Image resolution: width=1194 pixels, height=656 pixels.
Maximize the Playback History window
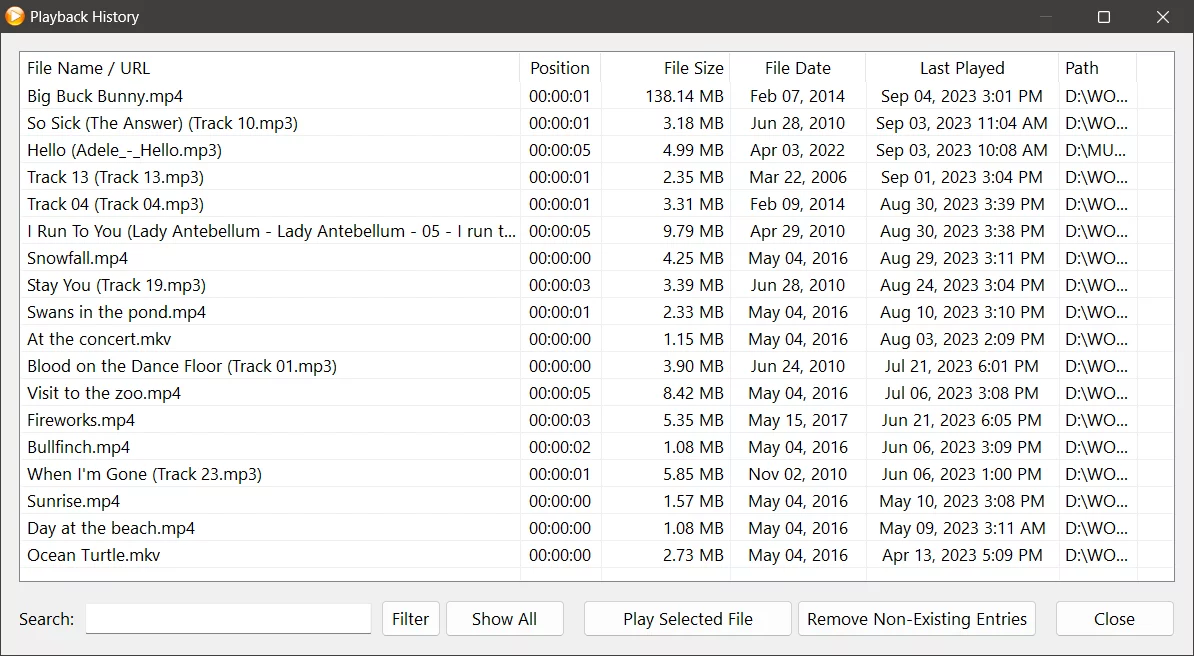(1103, 17)
